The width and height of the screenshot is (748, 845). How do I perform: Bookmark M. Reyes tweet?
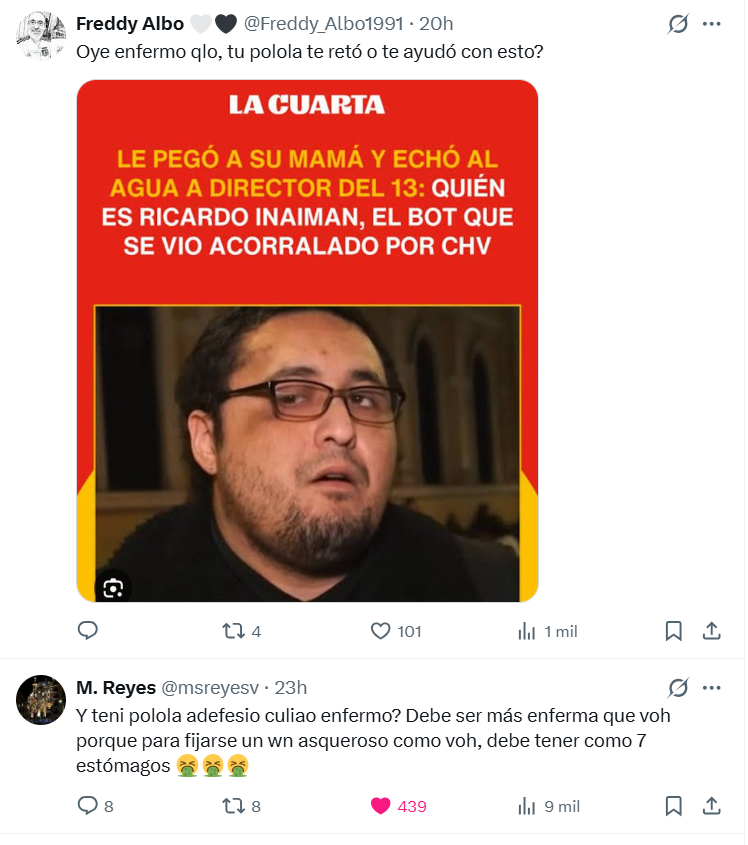click(x=674, y=806)
